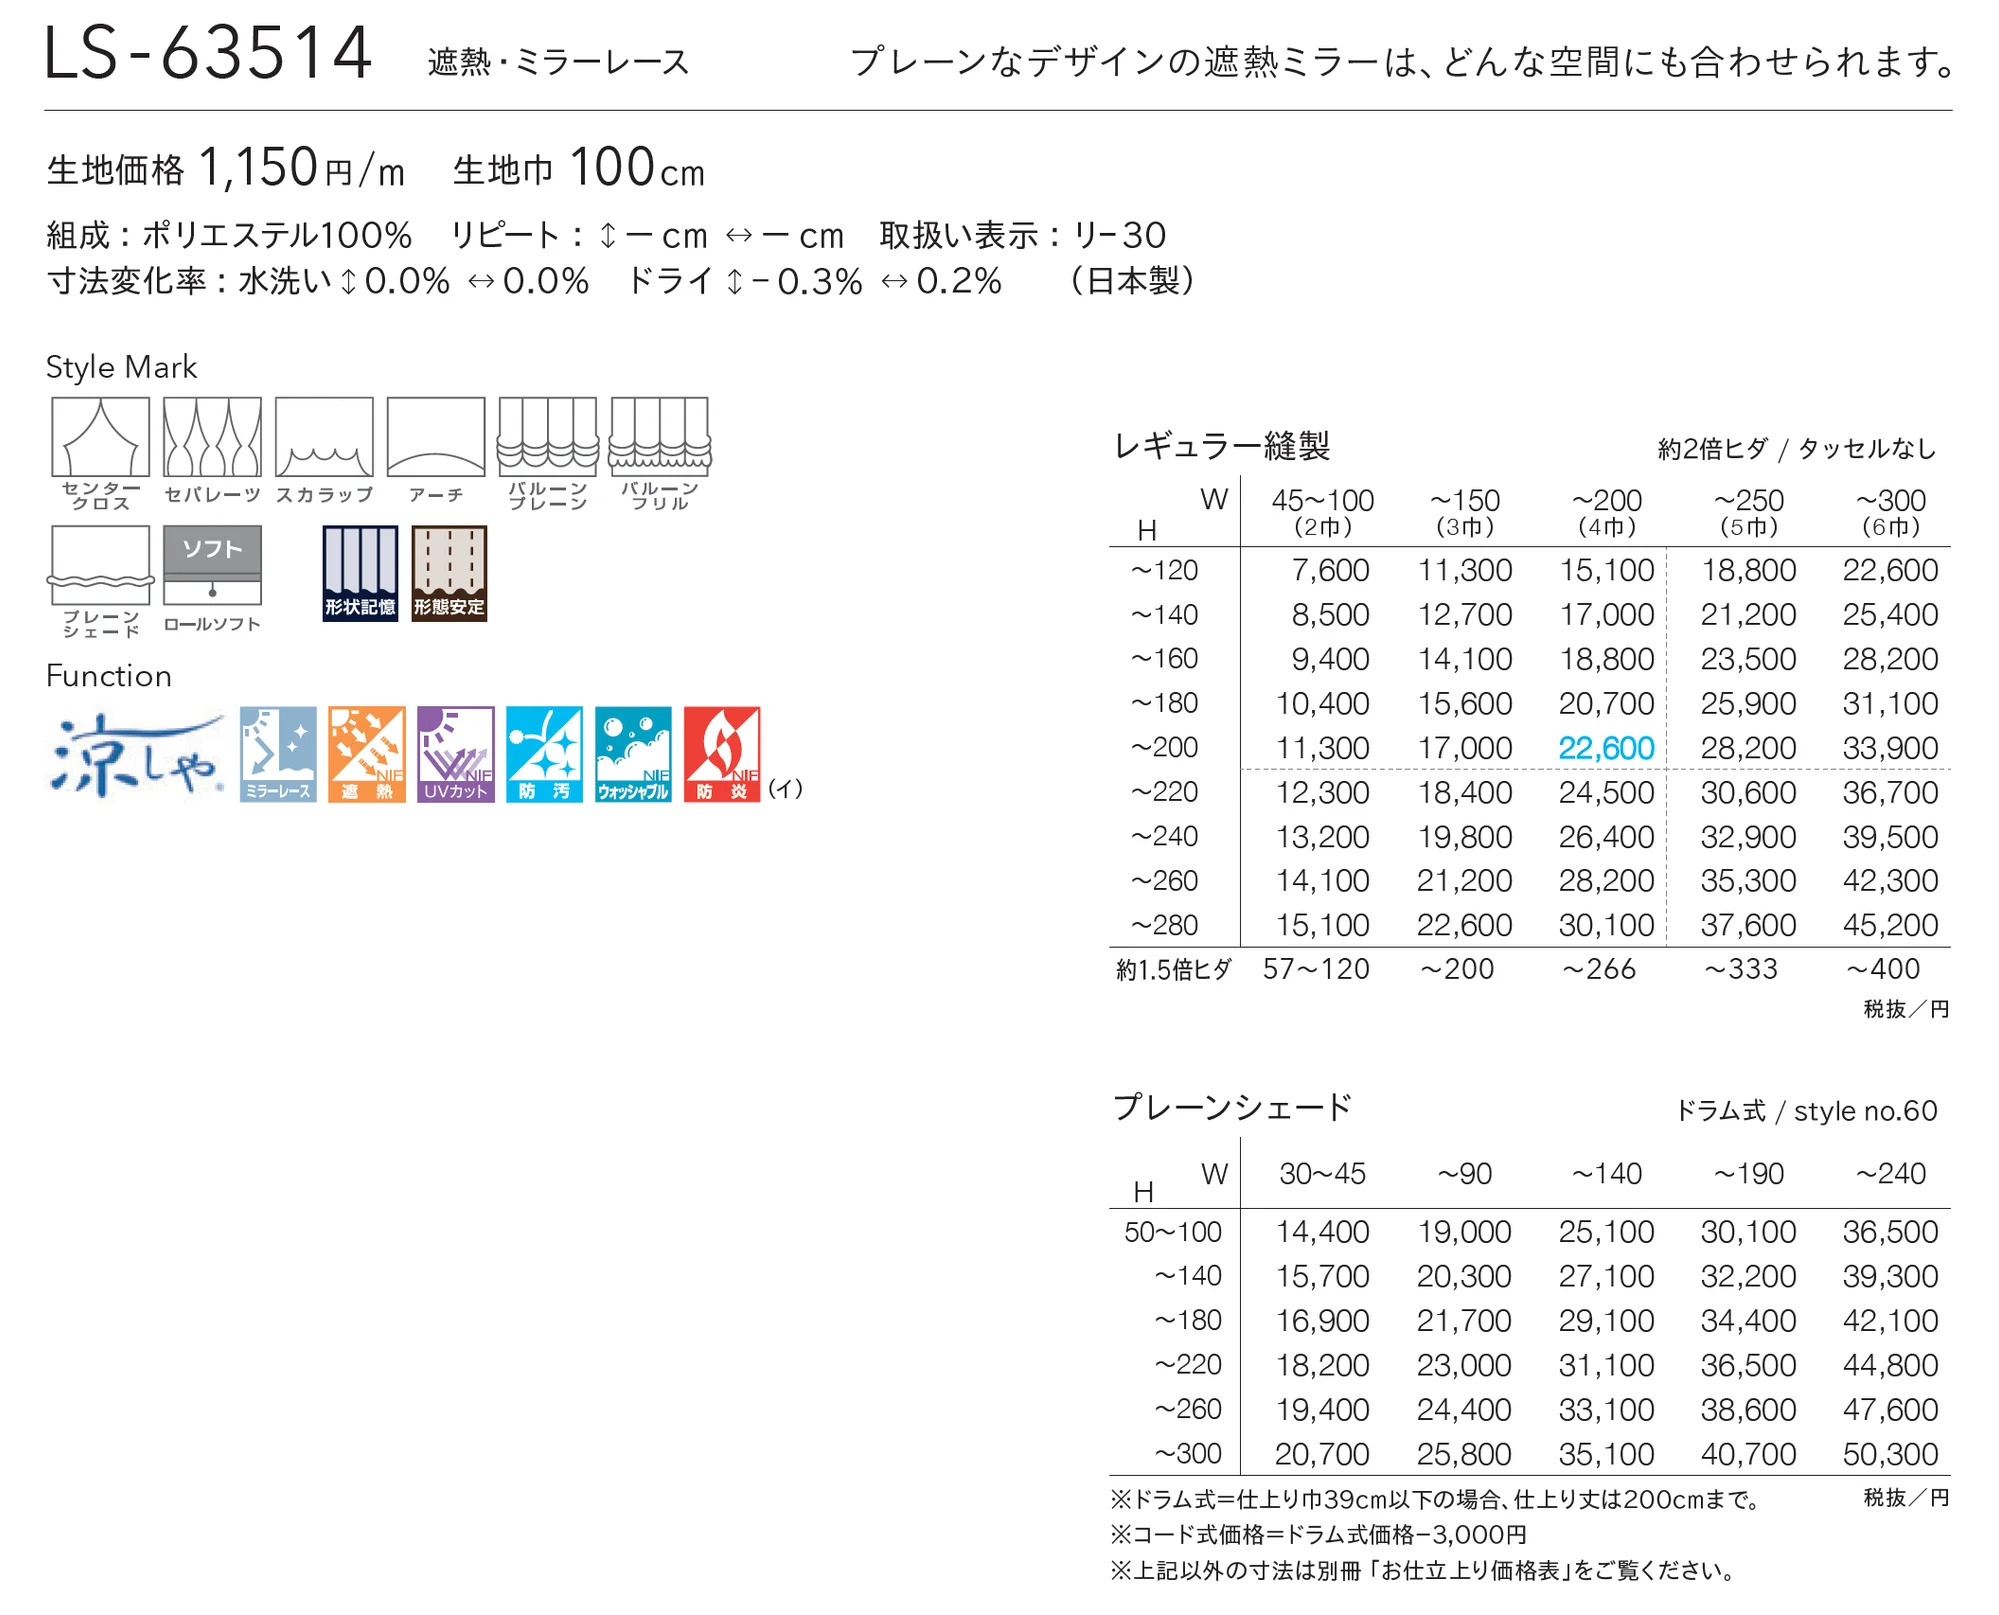Click the 31,100 cell in プレーンシェード table
Screen dimensions: 1999x1615
pyautogui.click(x=1607, y=1365)
